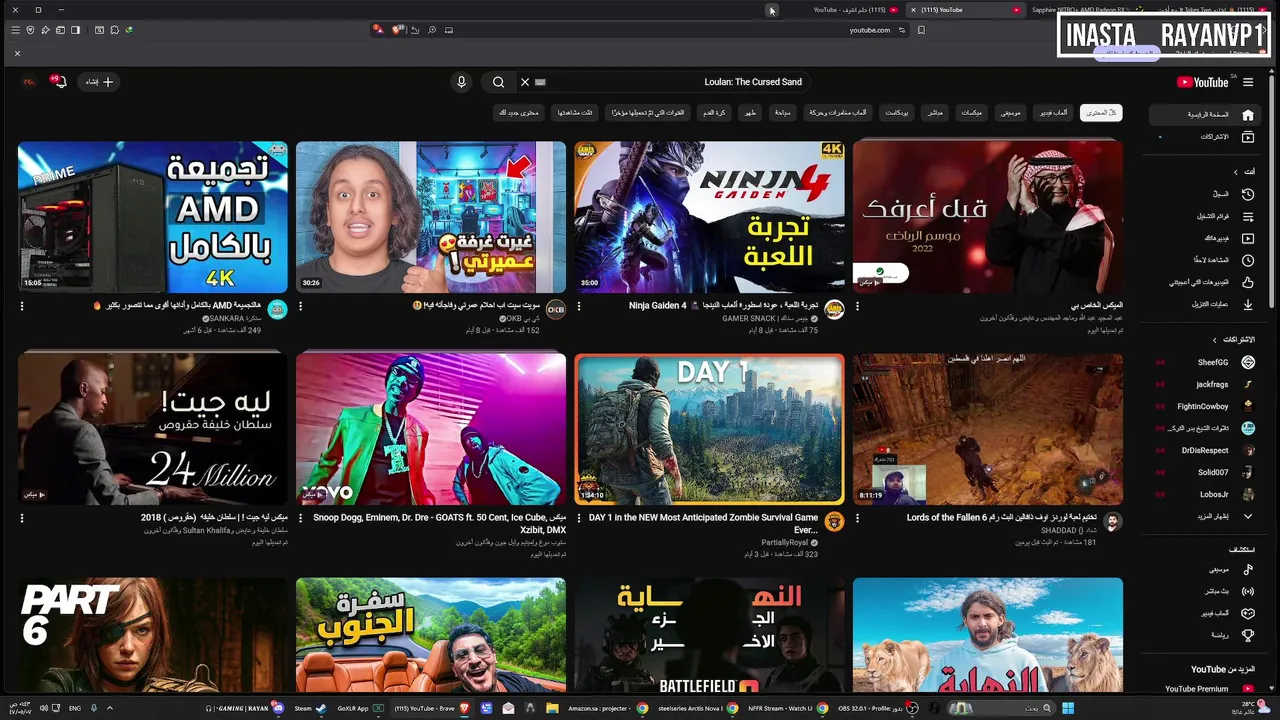Screen dimensions: 1280x720
Task: Open the account avatar menu
Action: click(29, 82)
